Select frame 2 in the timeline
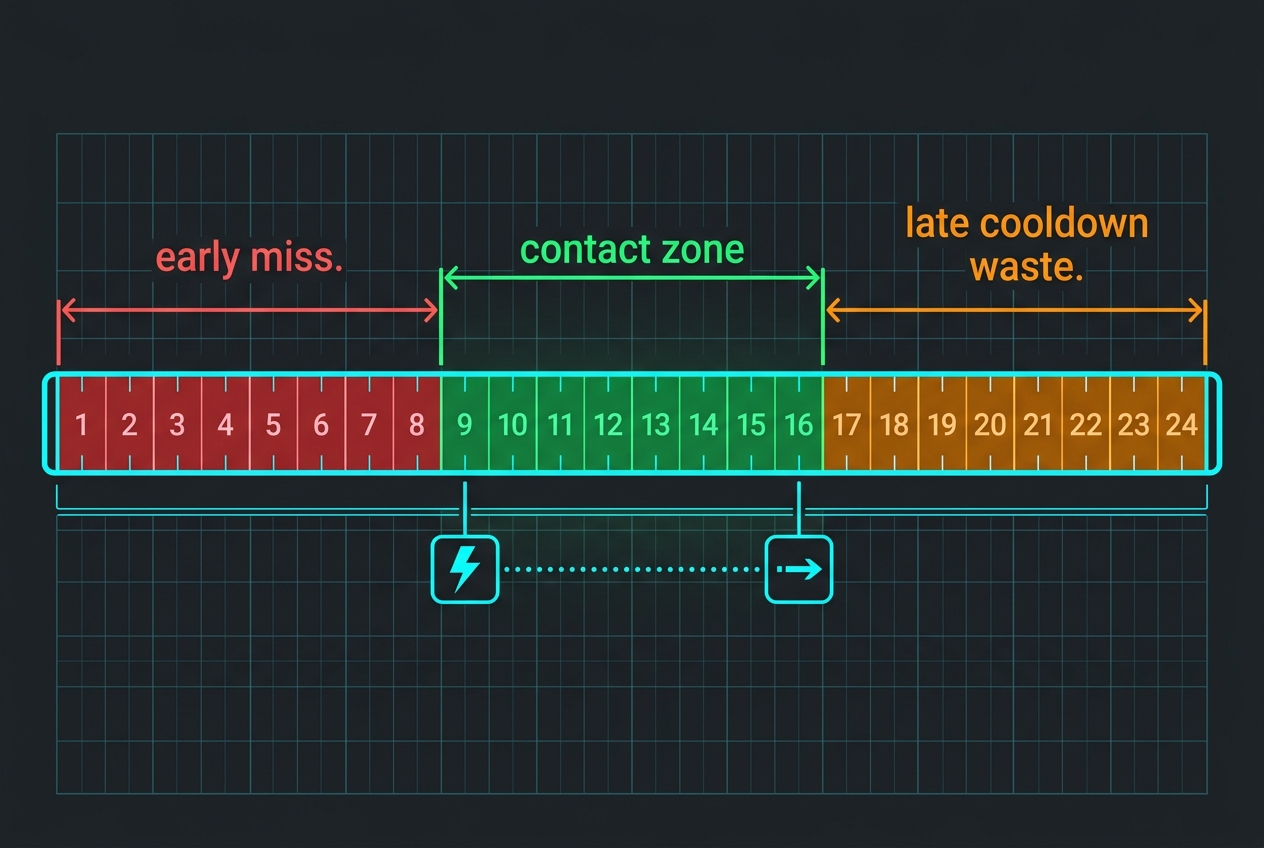Viewport: 1264px width, 848px height. click(x=130, y=424)
